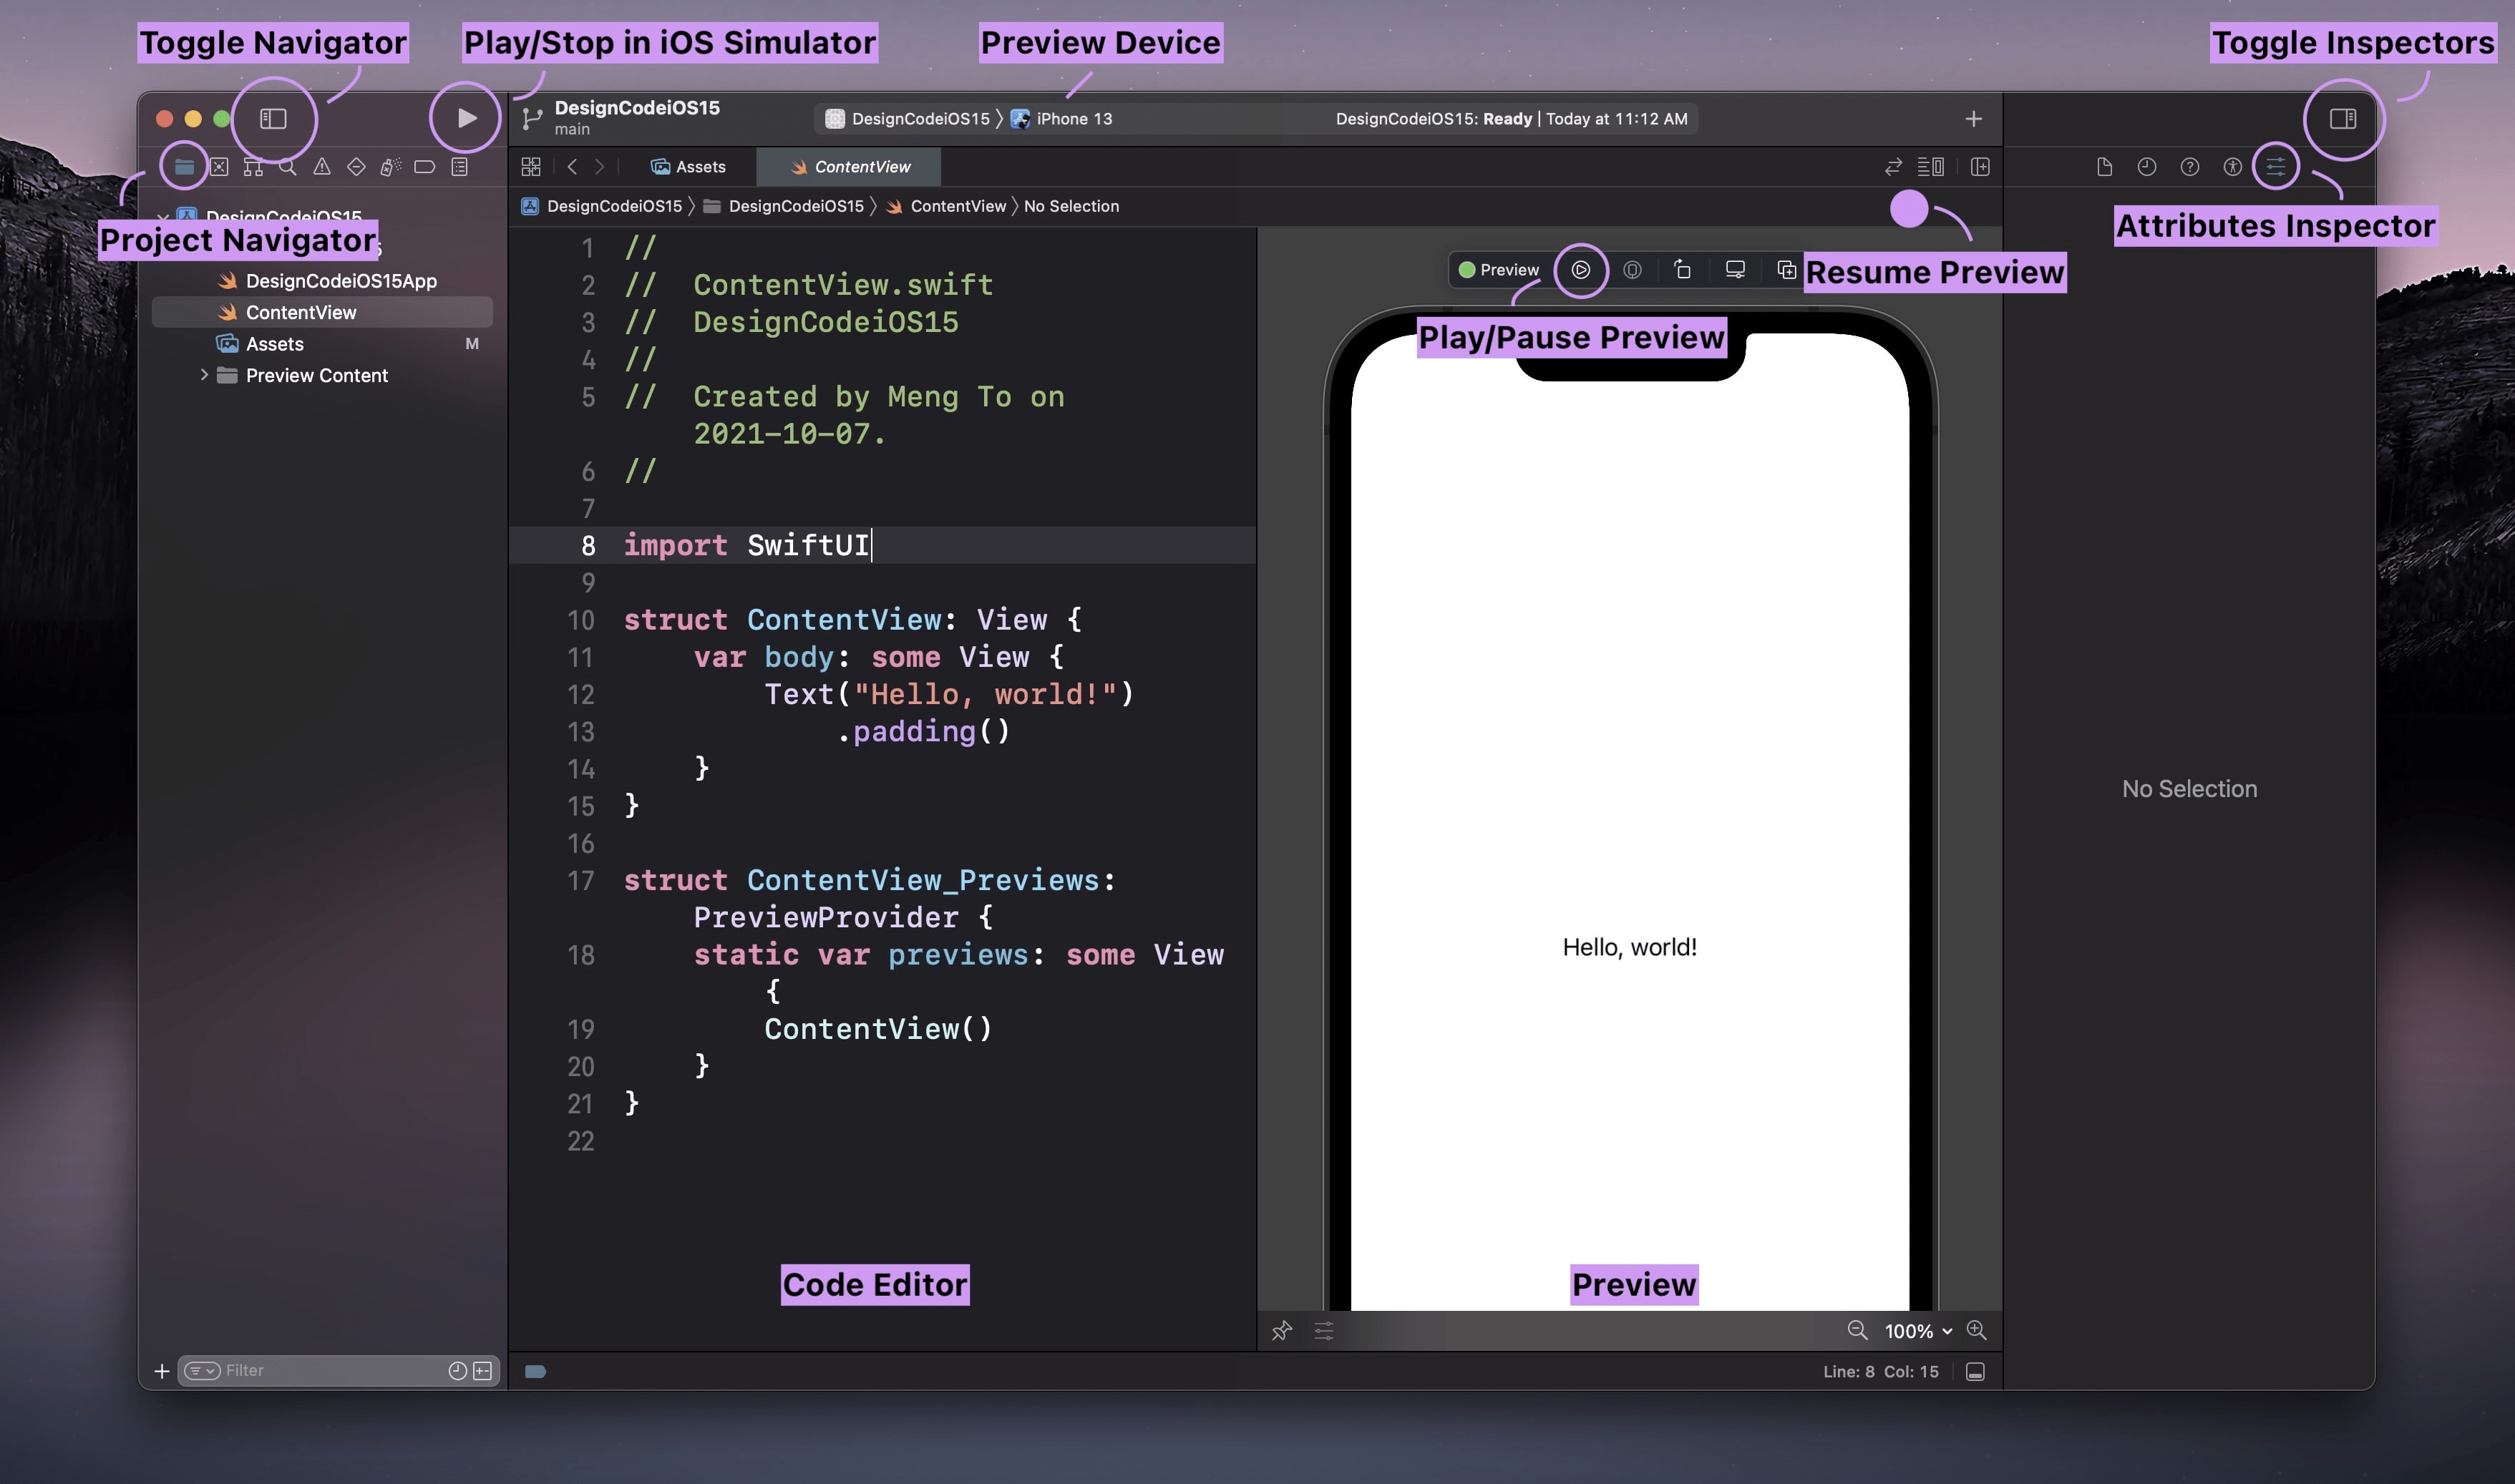Image resolution: width=2515 pixels, height=1484 pixels.
Task: Click the rotate preview device icon
Action: pos(1683,270)
